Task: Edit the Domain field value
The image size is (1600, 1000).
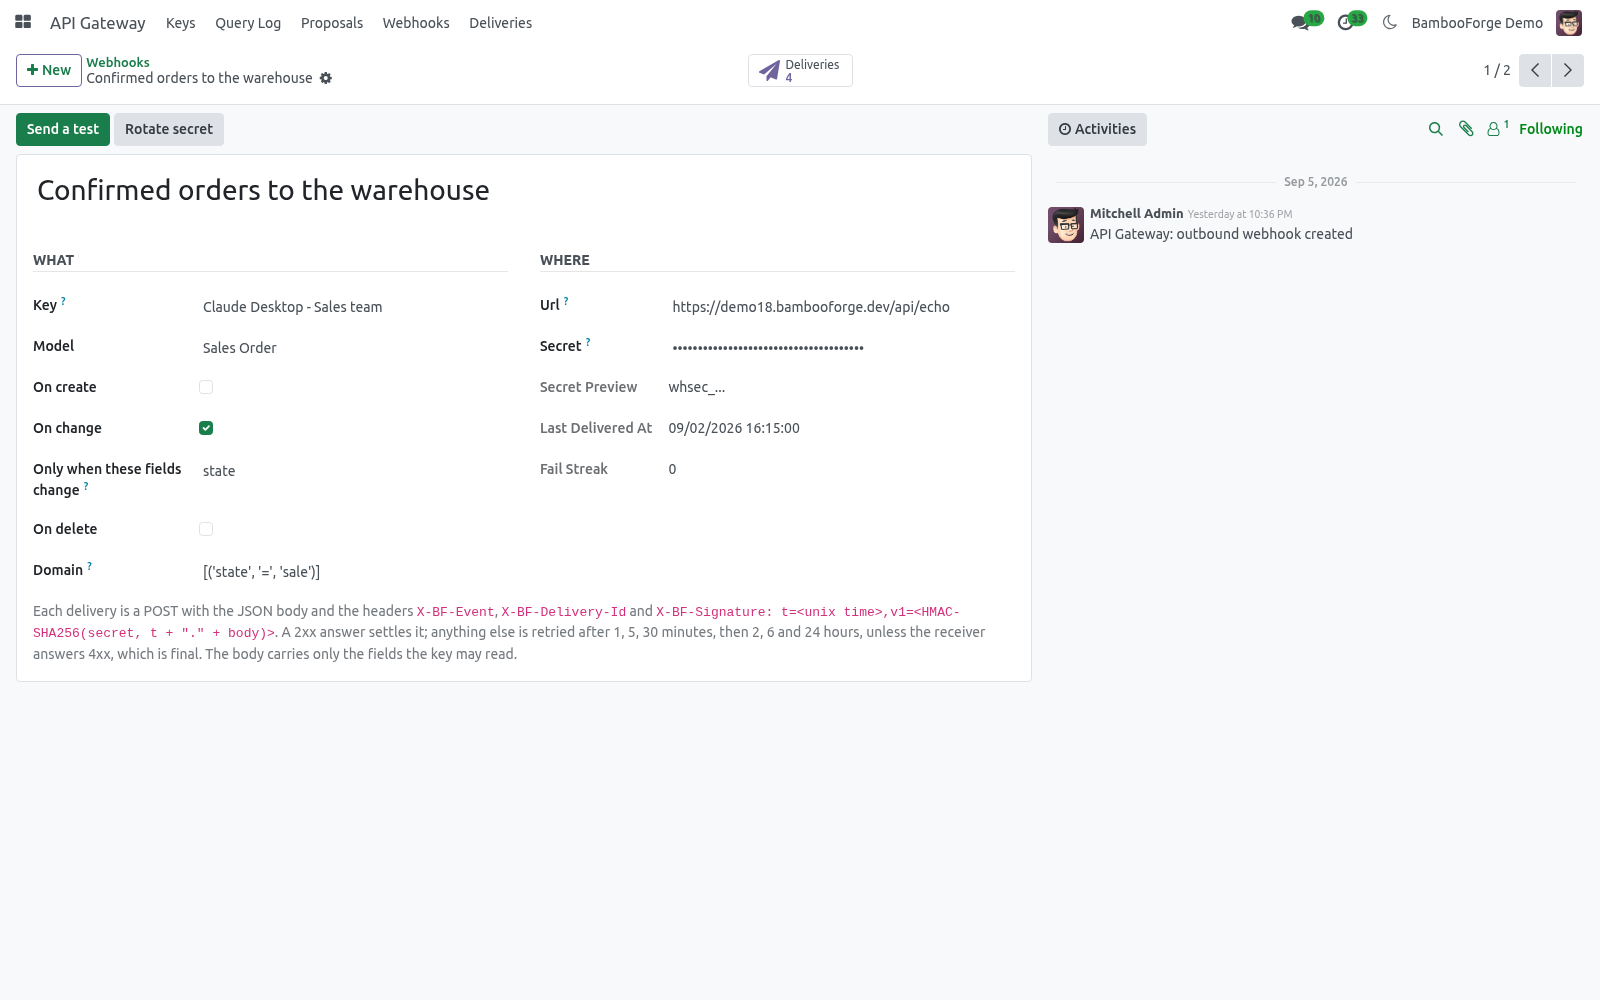Action: tap(354, 572)
